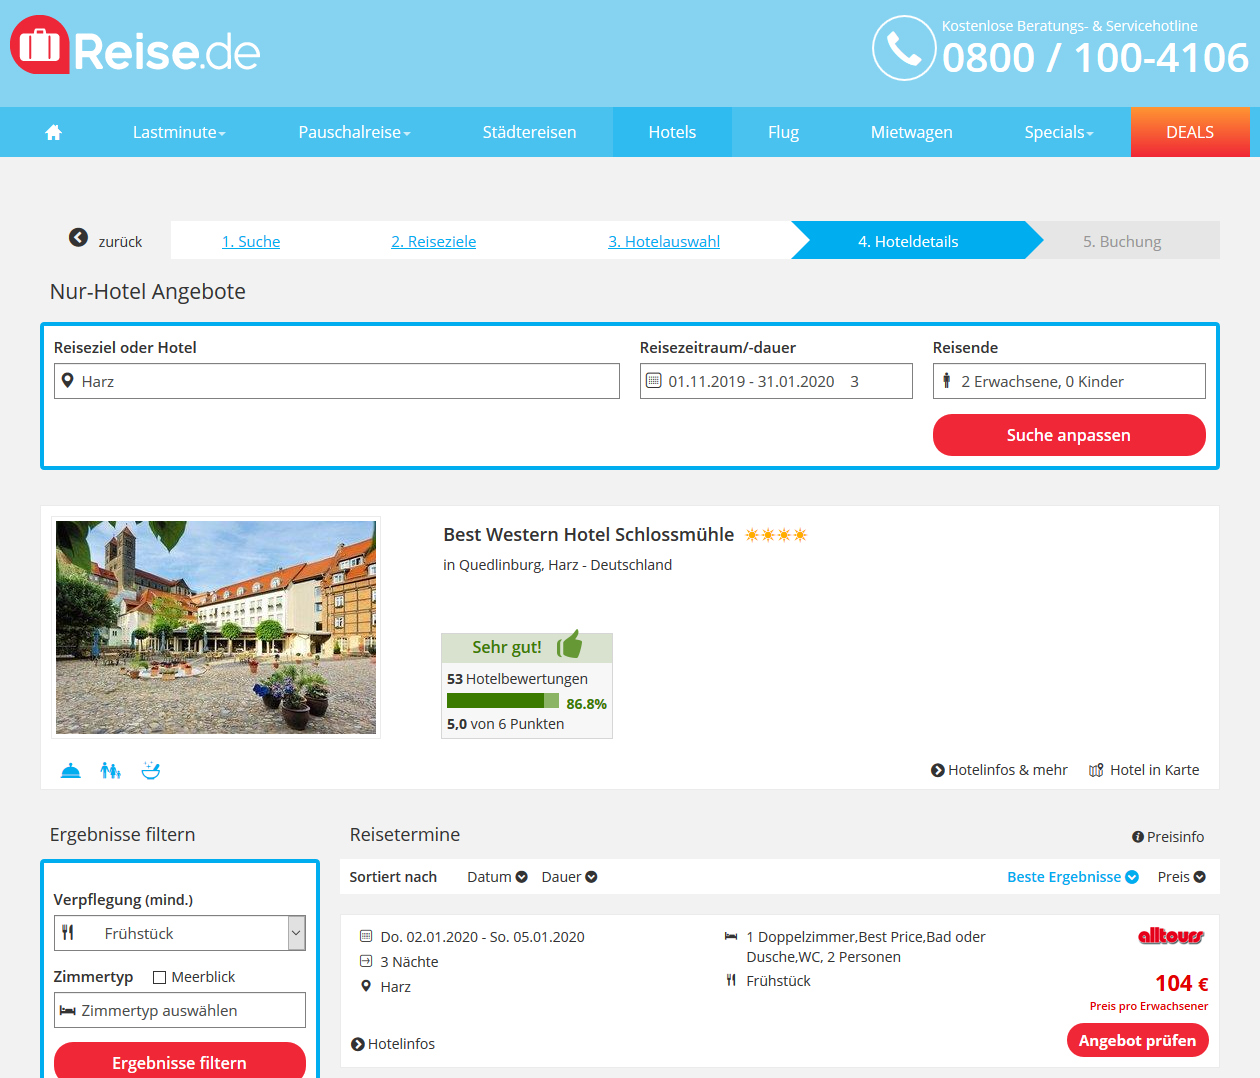Viewport: 1260px width, 1078px height.
Task: Enable the Meerblick checkbox
Action: coord(159,977)
